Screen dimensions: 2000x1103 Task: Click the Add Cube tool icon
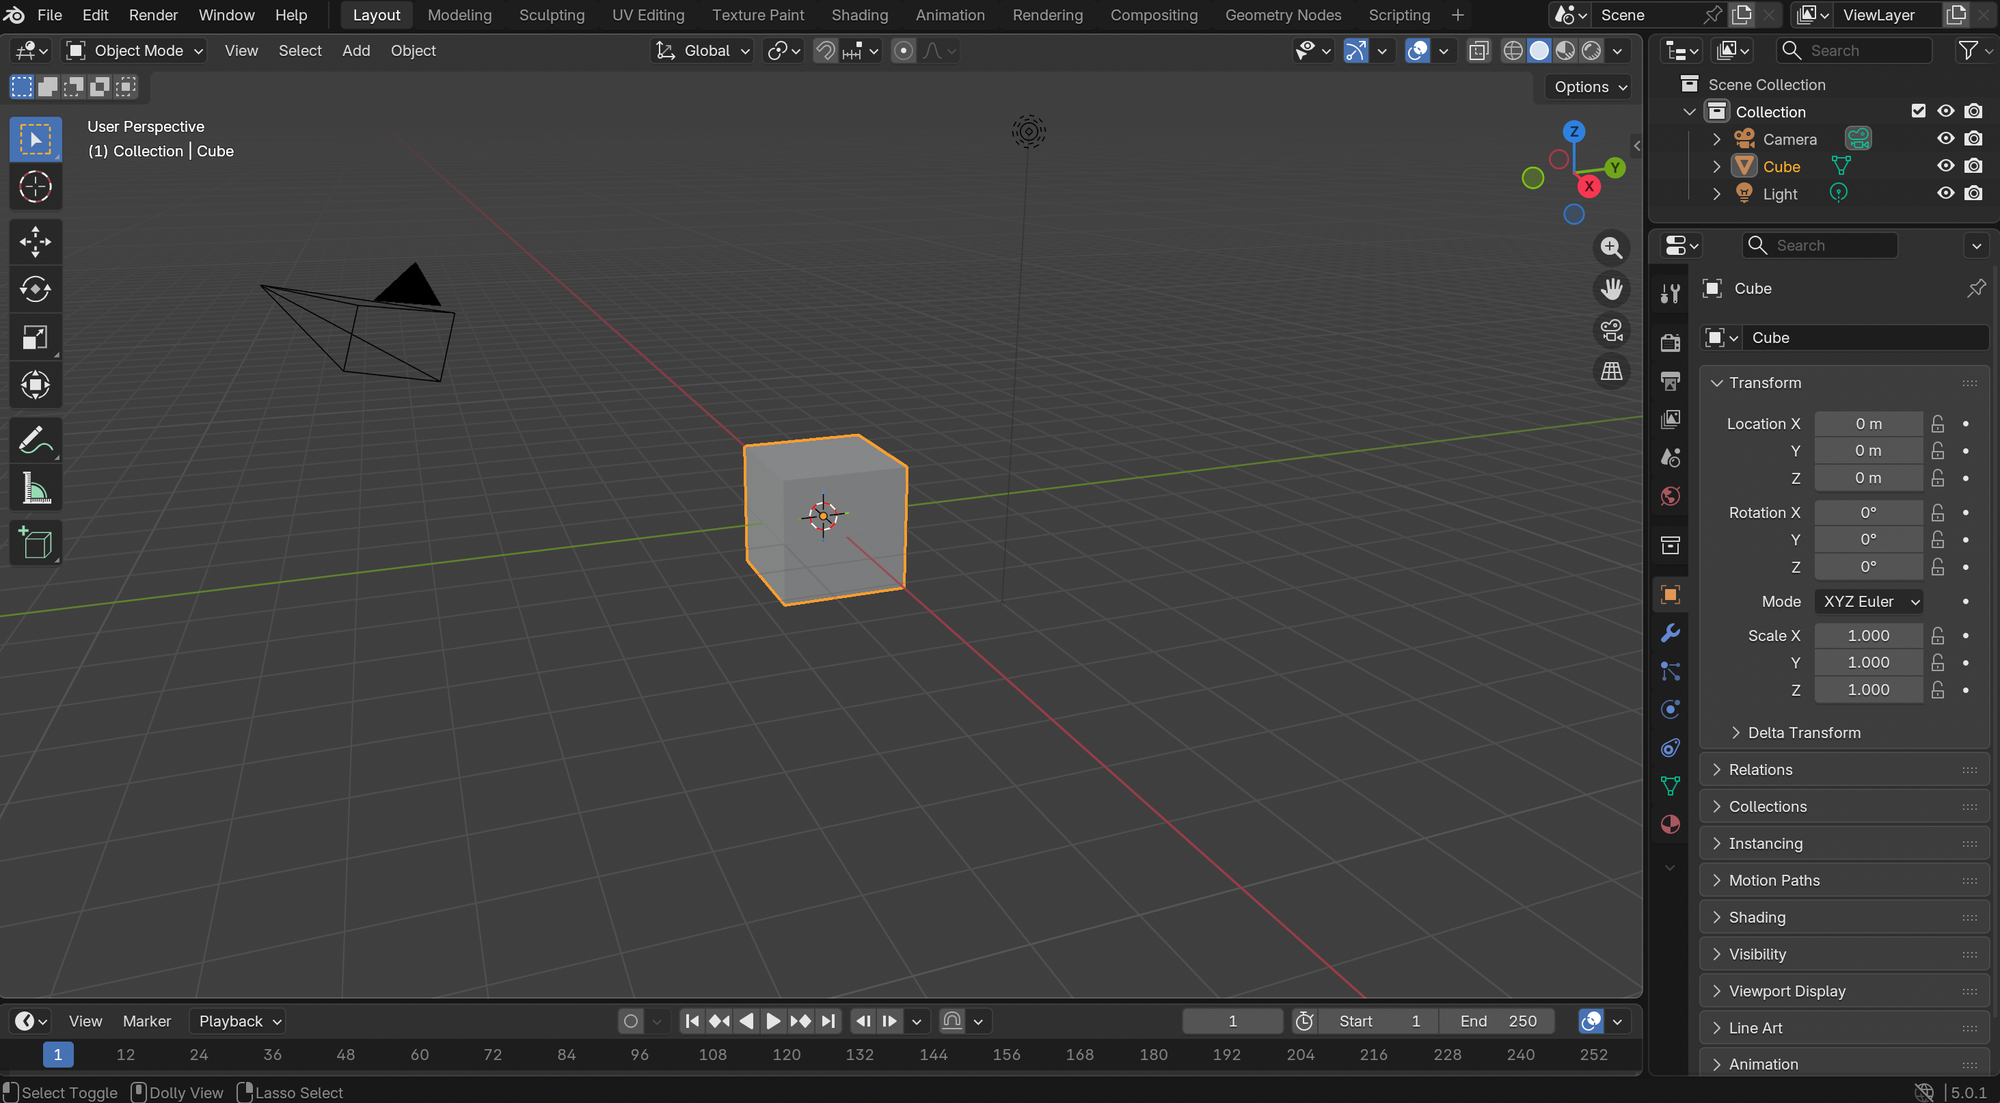tap(35, 543)
